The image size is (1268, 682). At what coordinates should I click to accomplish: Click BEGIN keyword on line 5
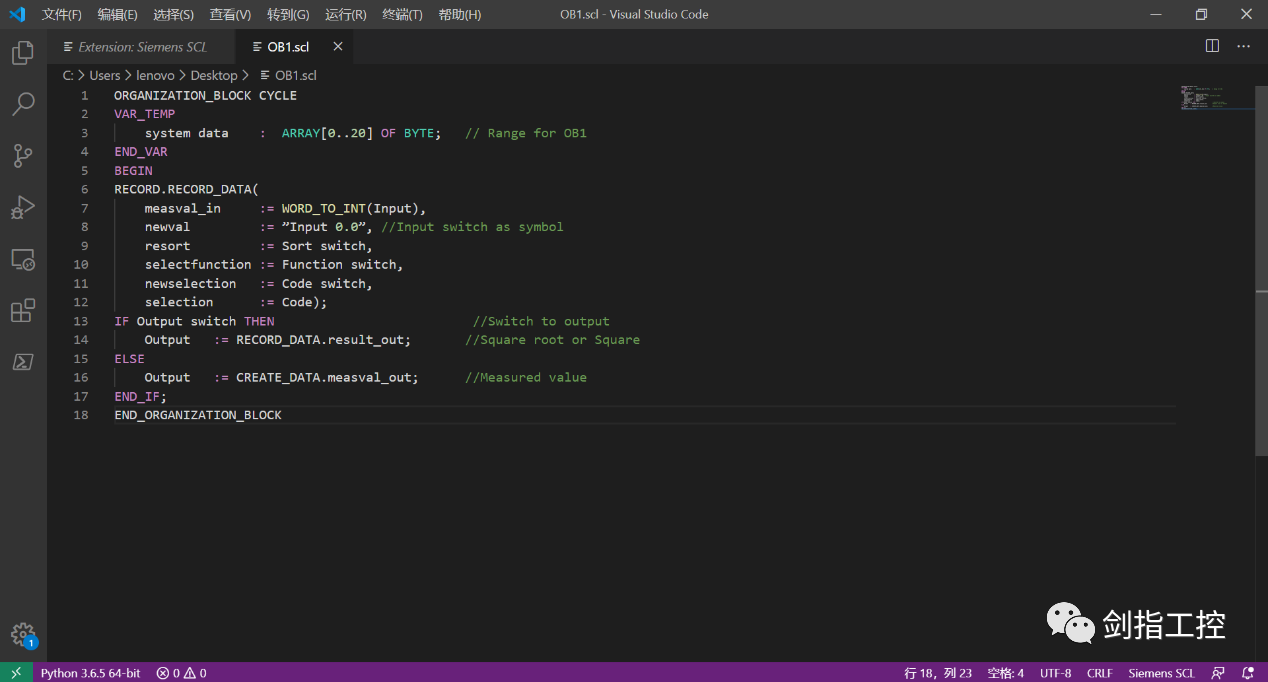[133, 171]
